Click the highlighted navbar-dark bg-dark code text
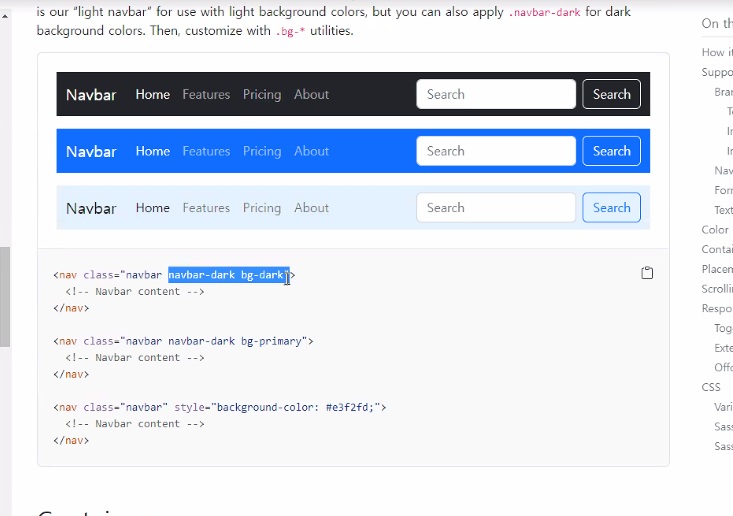The height and width of the screenshot is (516, 733). click(229, 275)
